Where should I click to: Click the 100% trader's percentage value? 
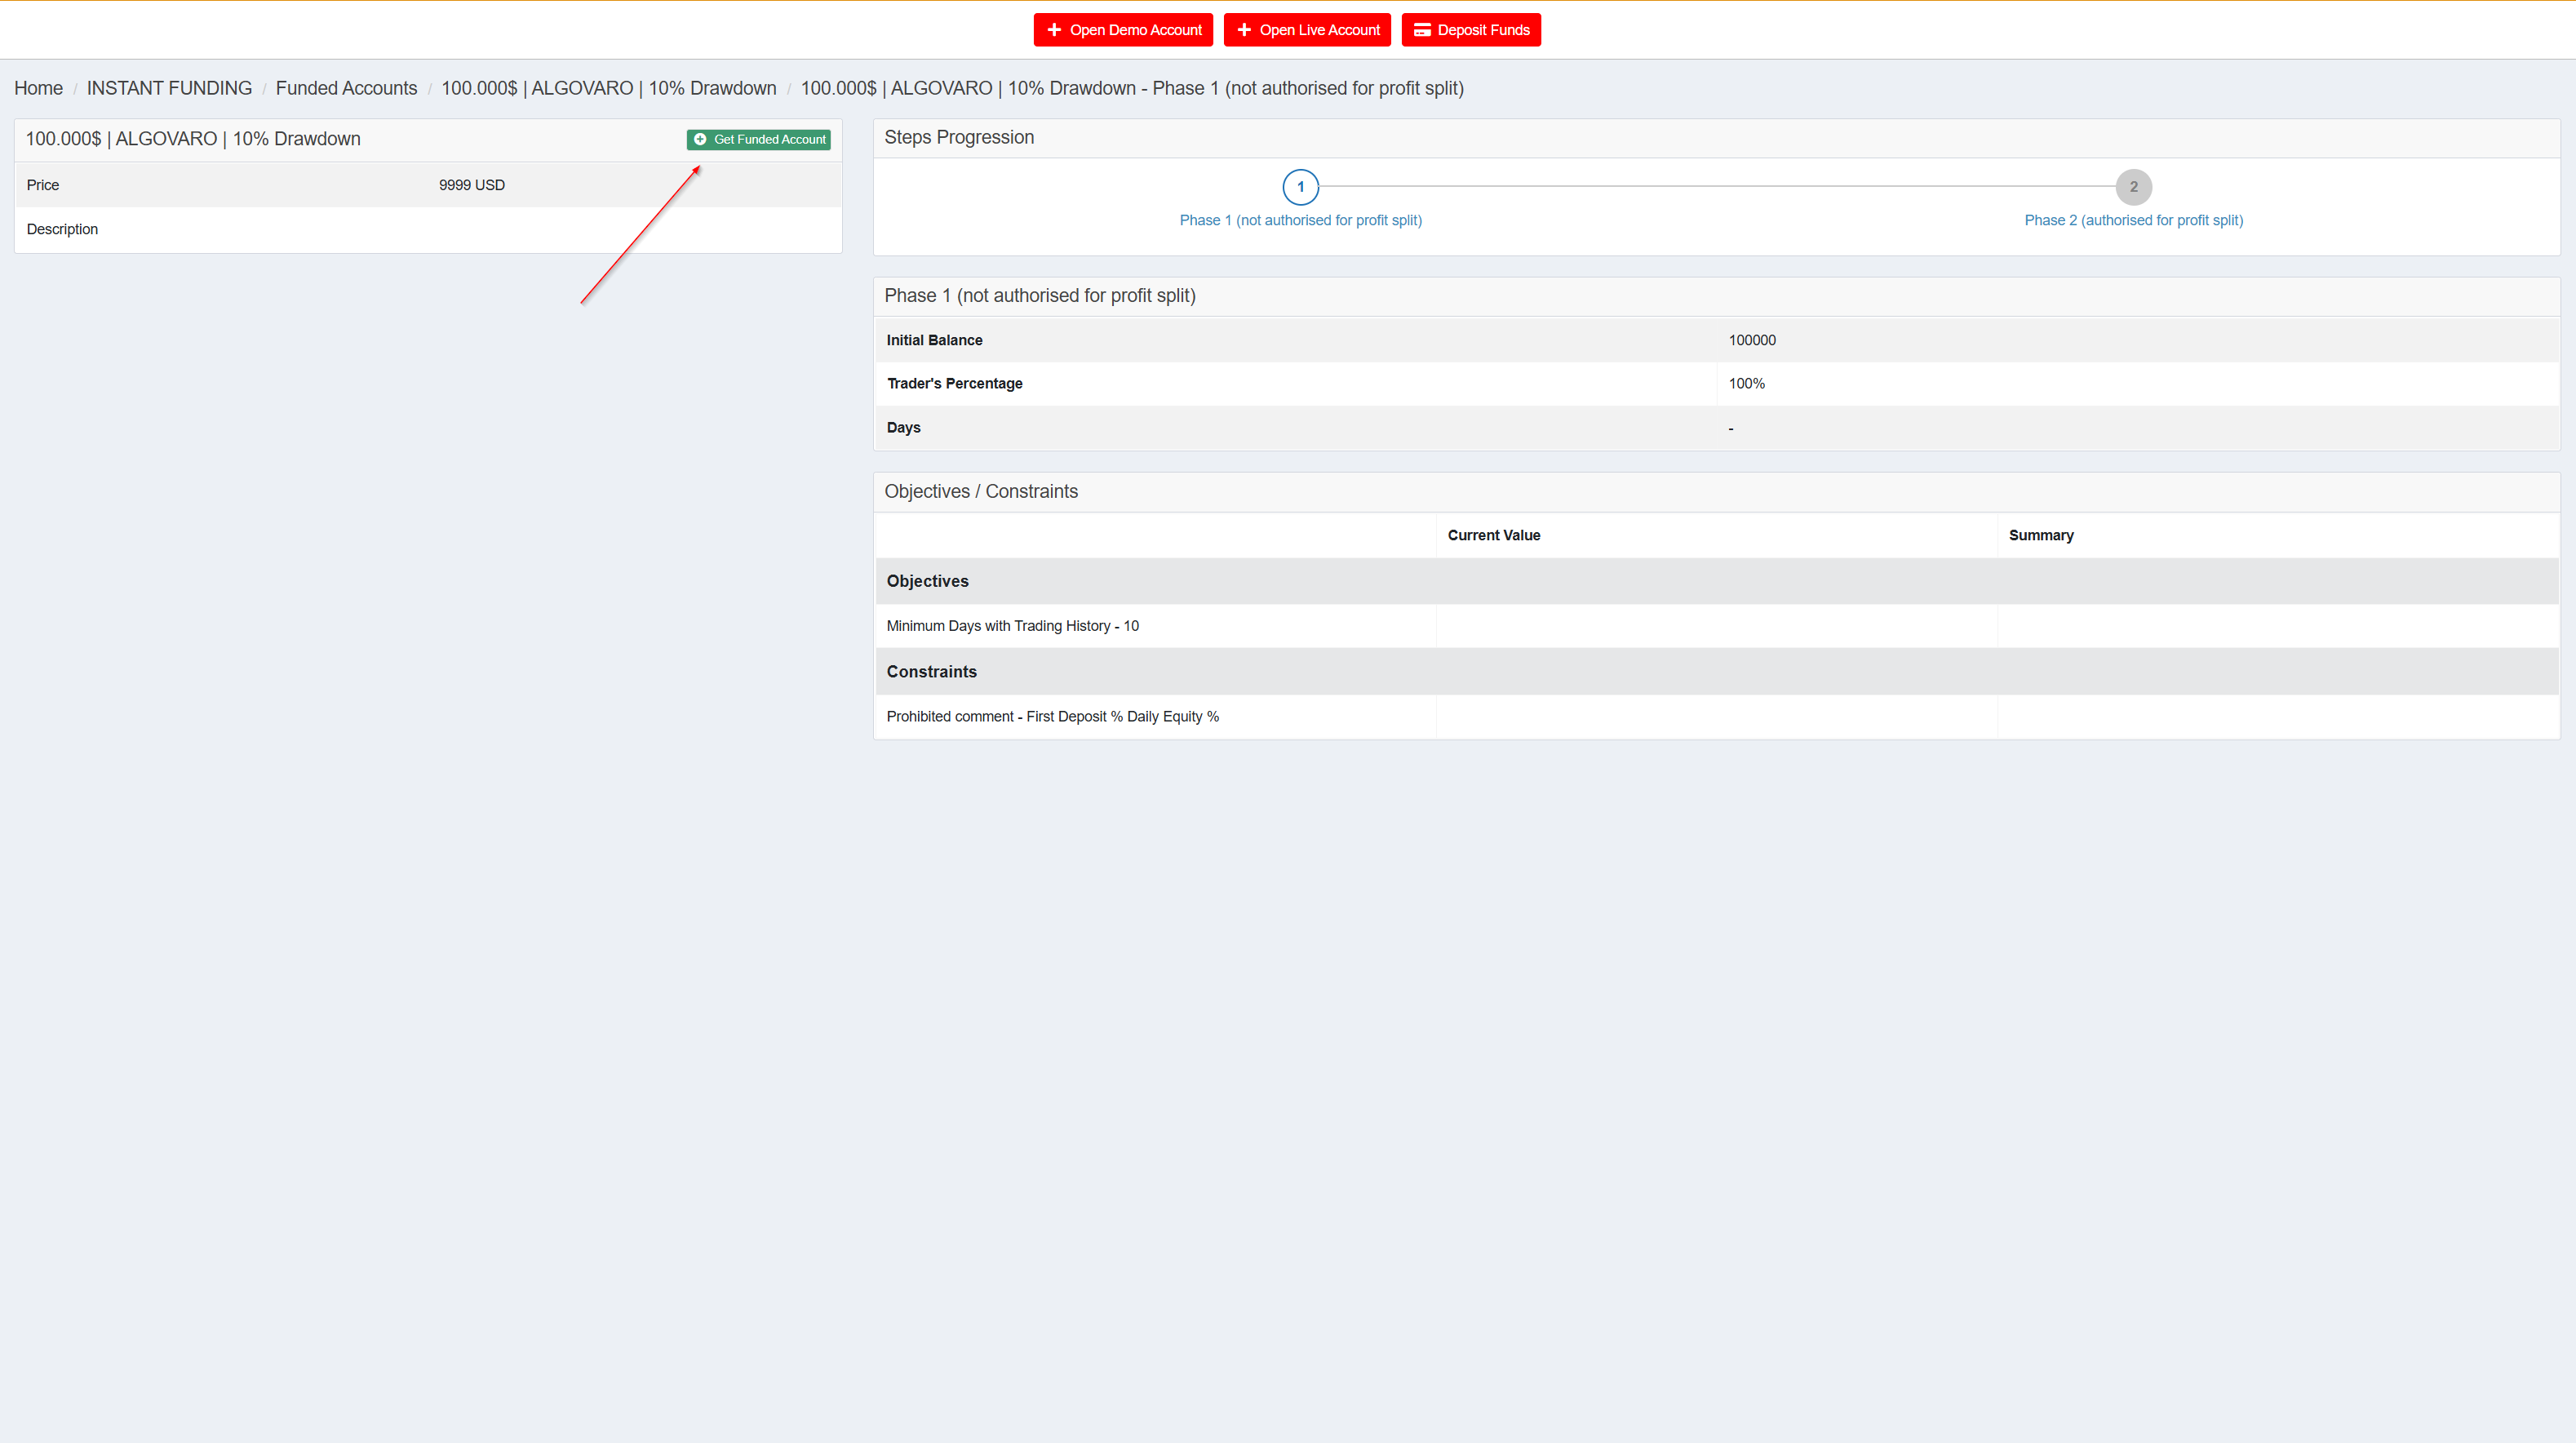(x=1746, y=383)
